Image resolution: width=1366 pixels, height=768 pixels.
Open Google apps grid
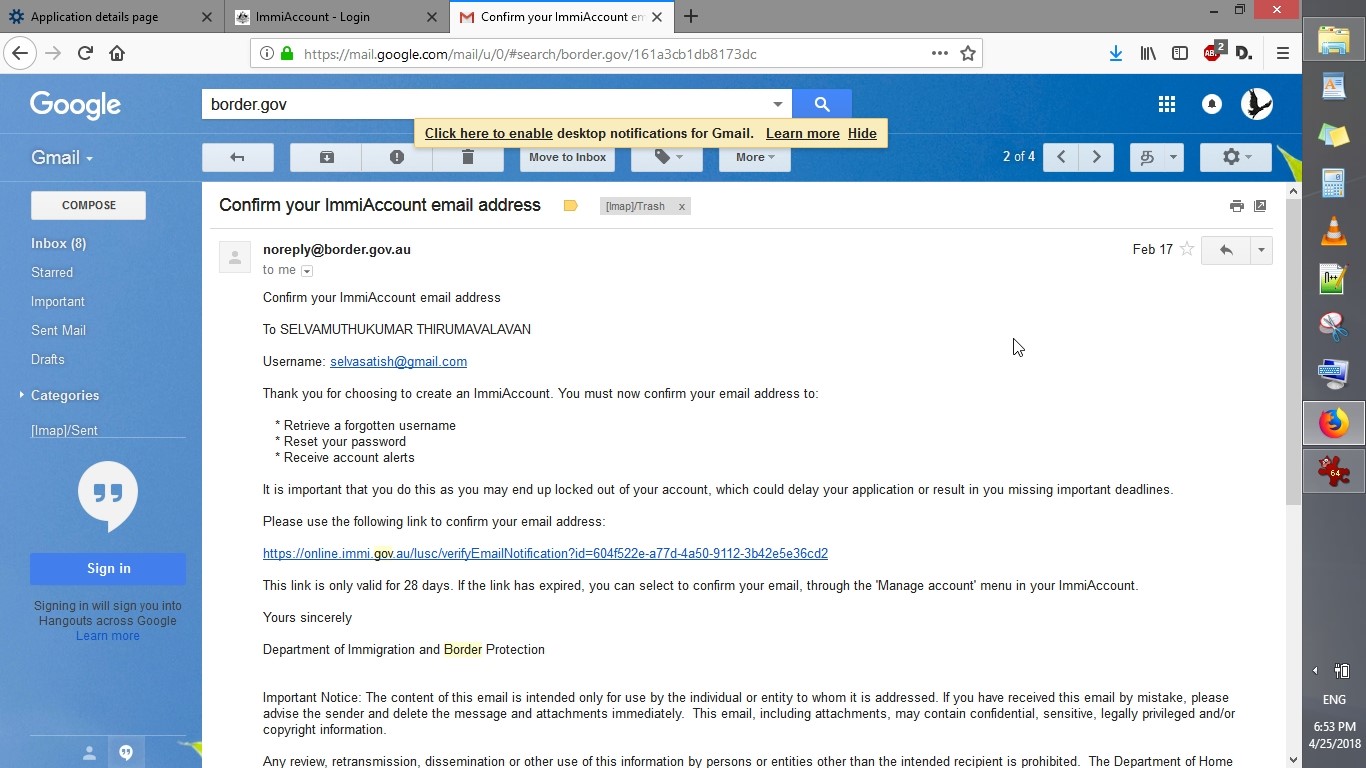point(1166,104)
